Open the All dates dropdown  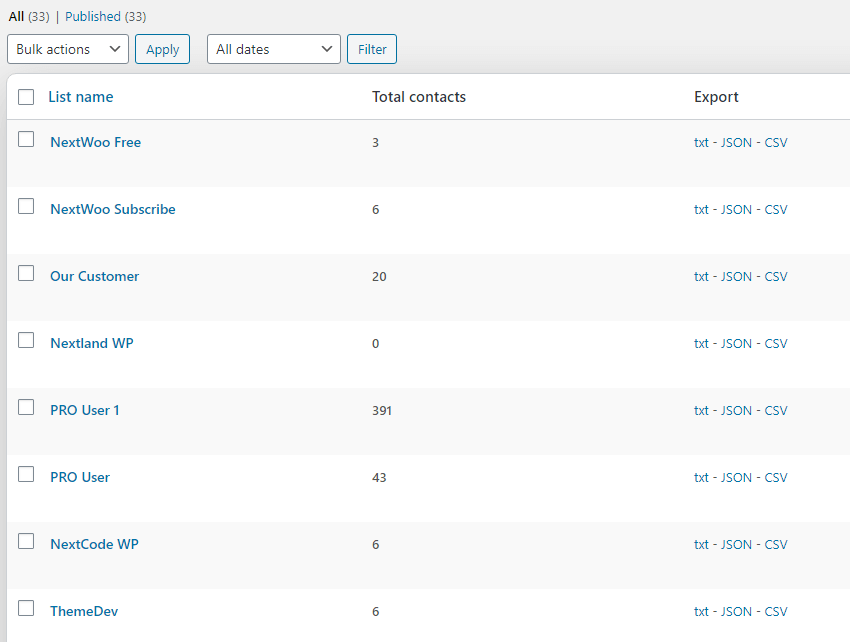[x=274, y=49]
